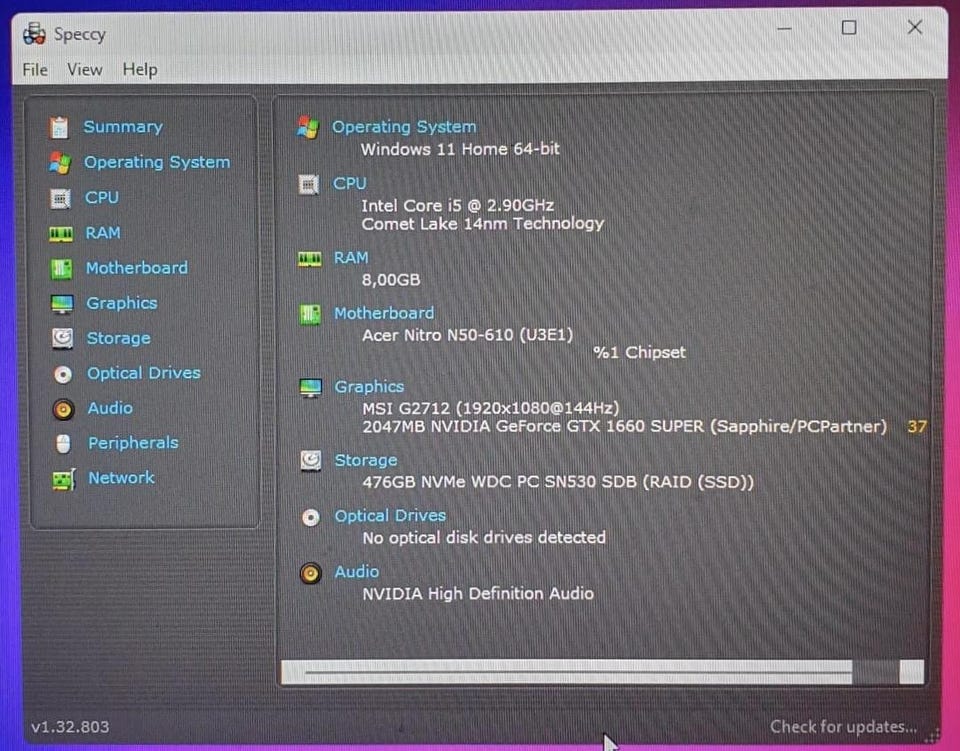Click the Operating System flag icon in sidebar
Screen dimensions: 960x751
[60, 163]
